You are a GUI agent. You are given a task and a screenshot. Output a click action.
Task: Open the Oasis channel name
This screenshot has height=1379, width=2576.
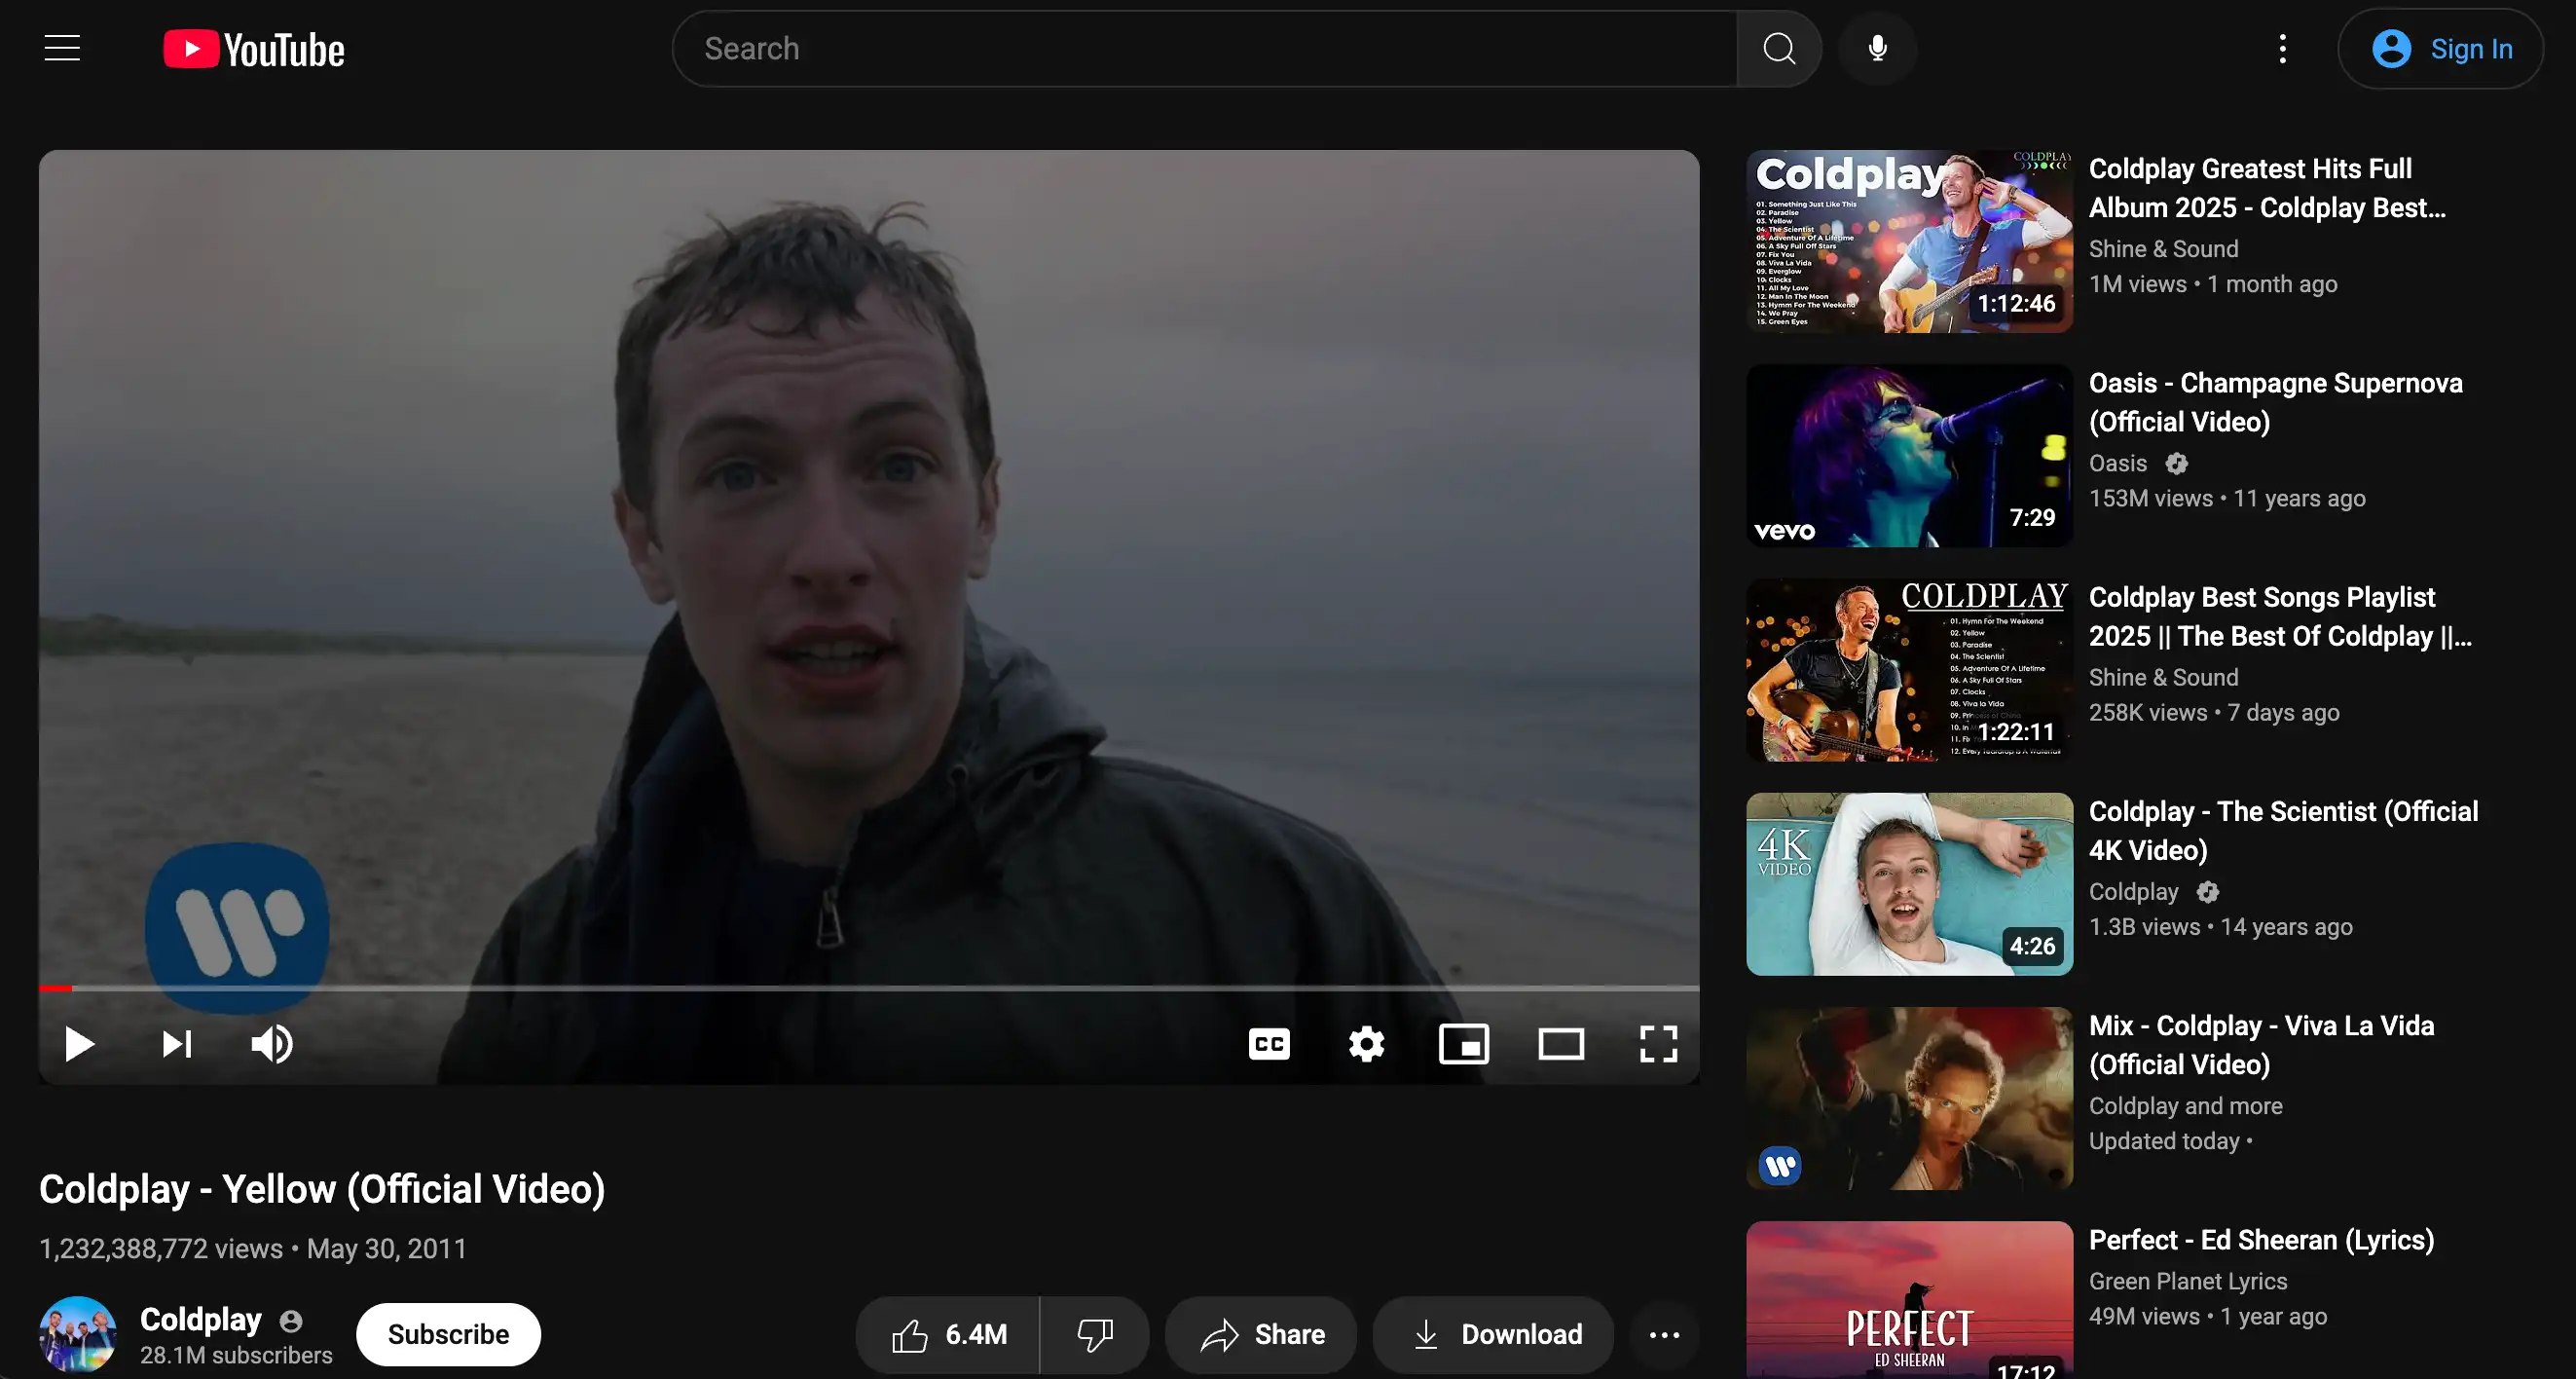coord(2118,463)
